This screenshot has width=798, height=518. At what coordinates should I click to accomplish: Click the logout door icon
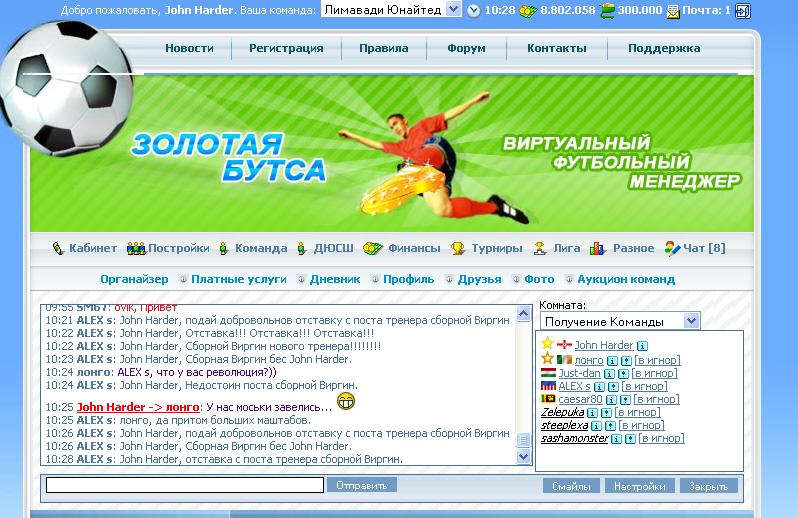[742, 11]
